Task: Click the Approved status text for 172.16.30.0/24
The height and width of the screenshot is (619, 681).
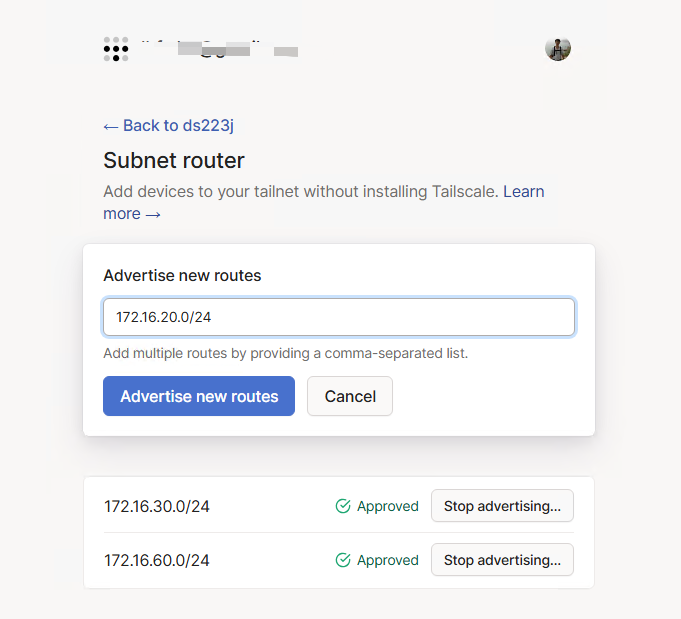Action: point(388,506)
